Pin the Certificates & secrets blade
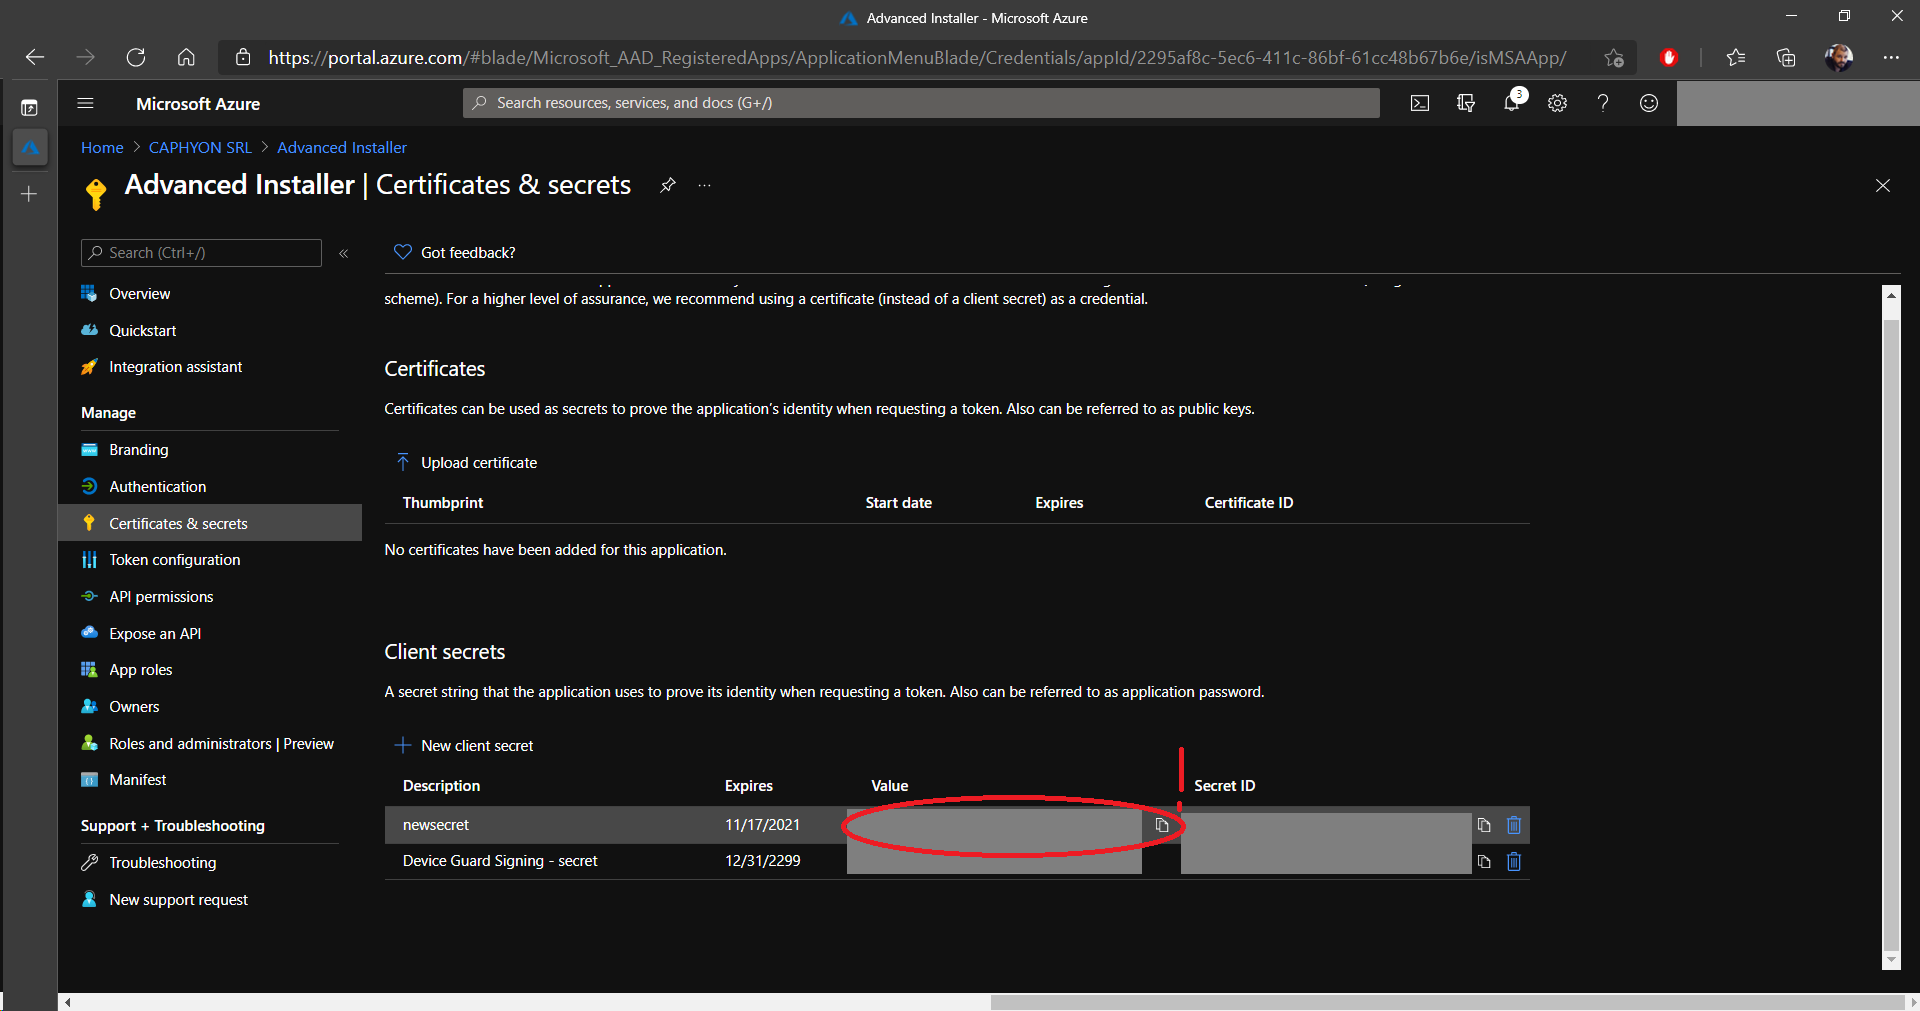This screenshot has height=1011, width=1920. [x=668, y=185]
